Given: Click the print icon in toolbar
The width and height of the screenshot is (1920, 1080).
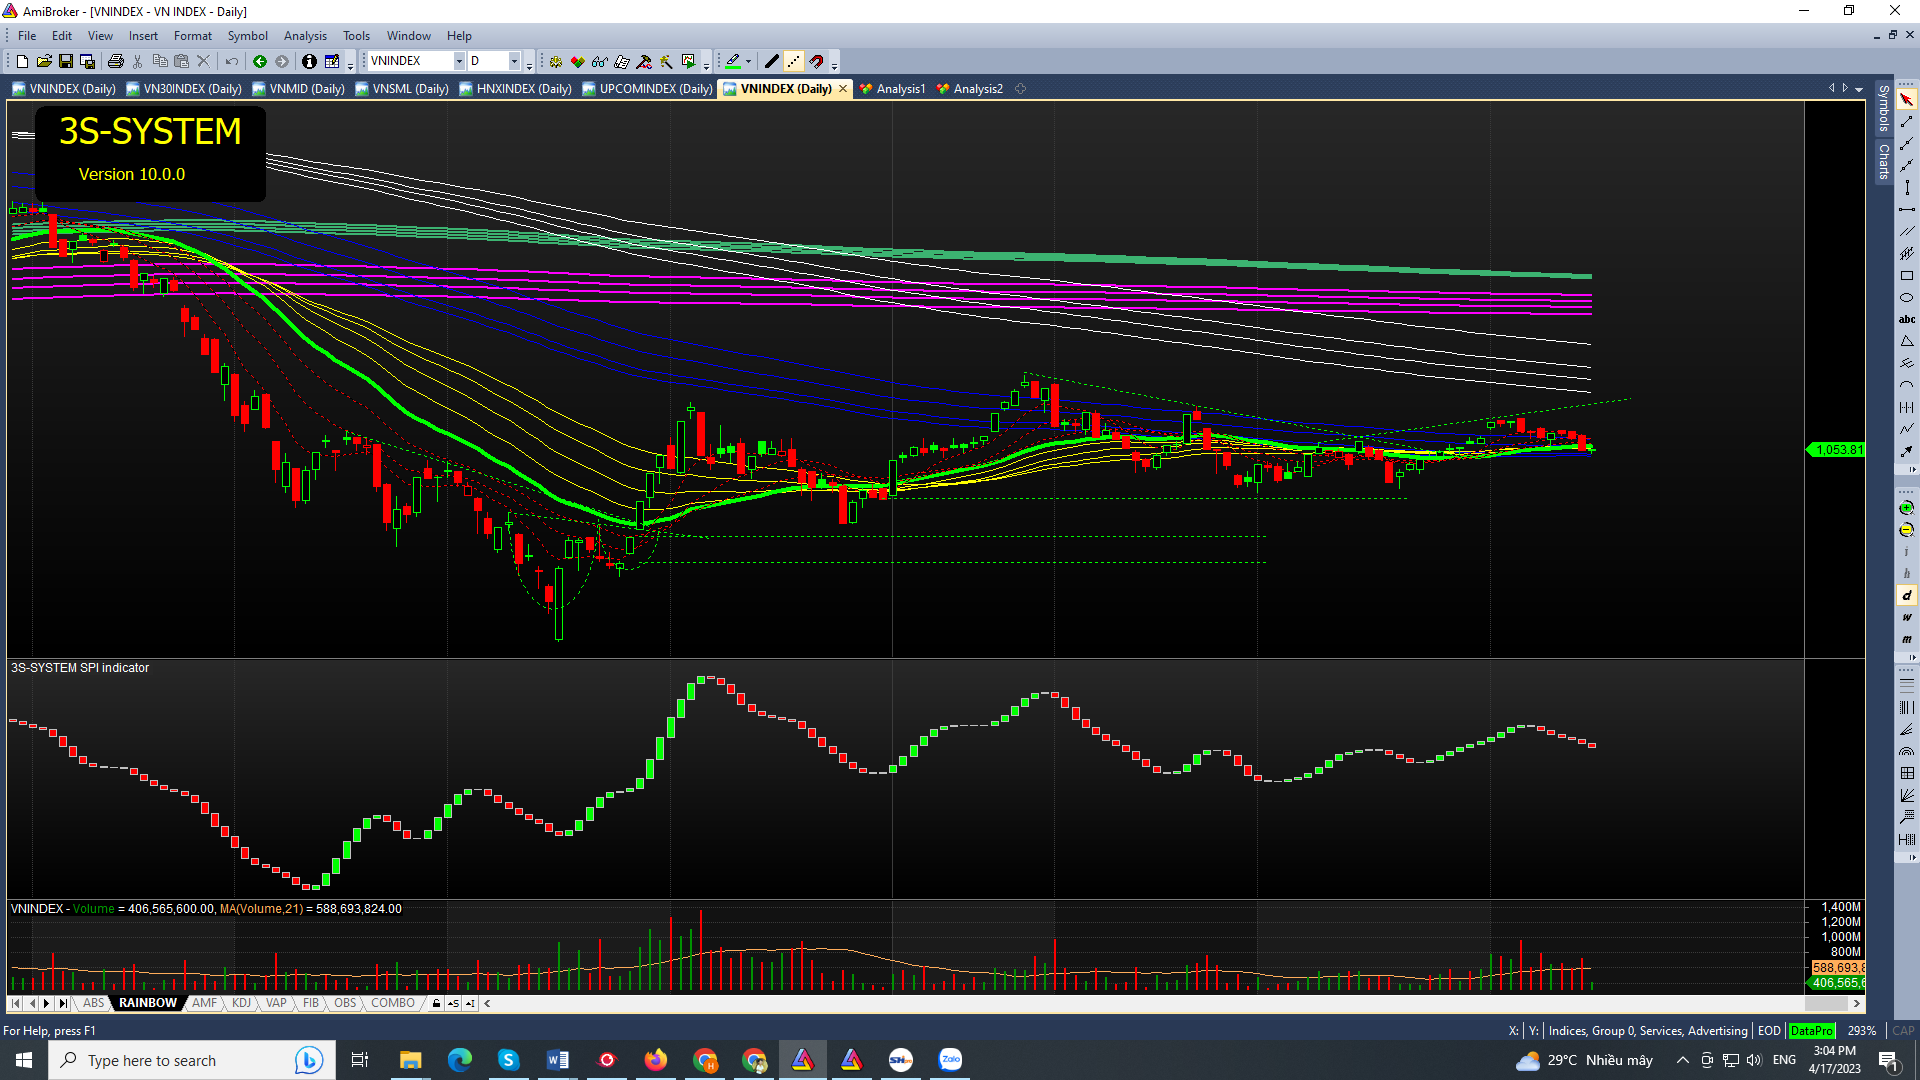Looking at the screenshot, I should pyautogui.click(x=116, y=62).
